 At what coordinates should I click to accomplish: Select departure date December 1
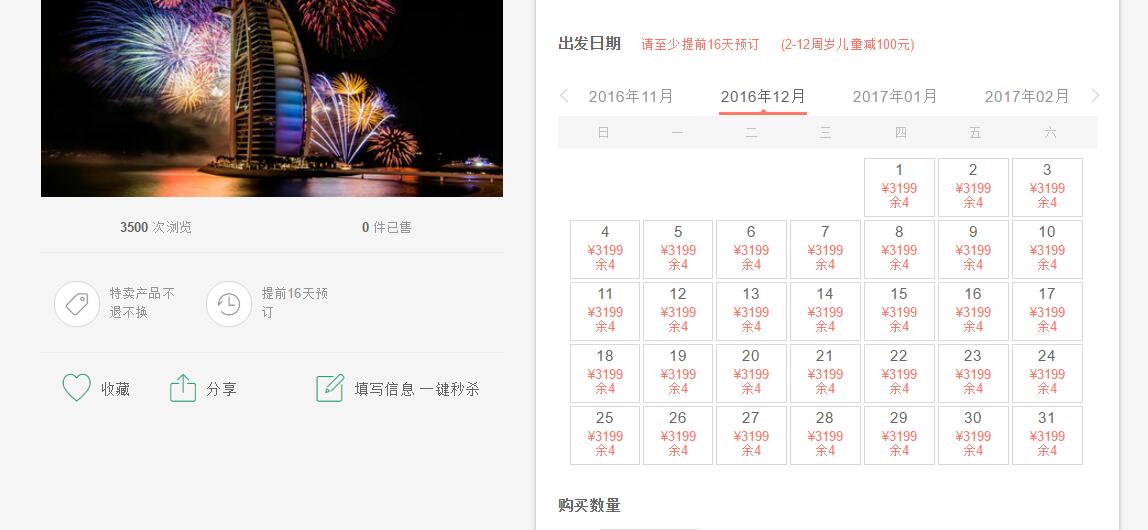pos(899,187)
